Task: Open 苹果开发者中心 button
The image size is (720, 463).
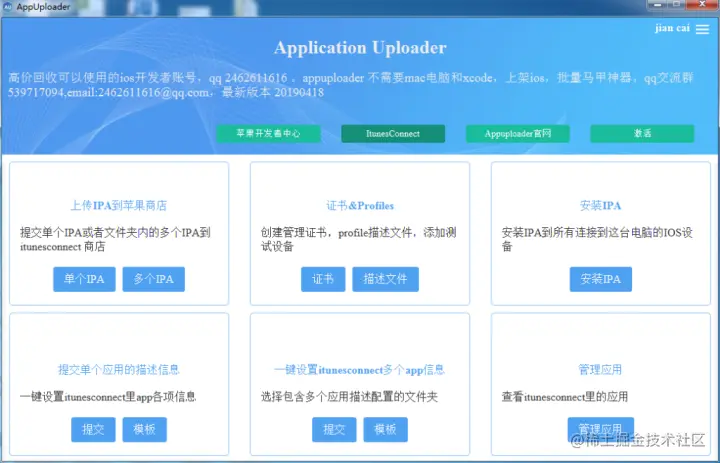Action: click(268, 134)
